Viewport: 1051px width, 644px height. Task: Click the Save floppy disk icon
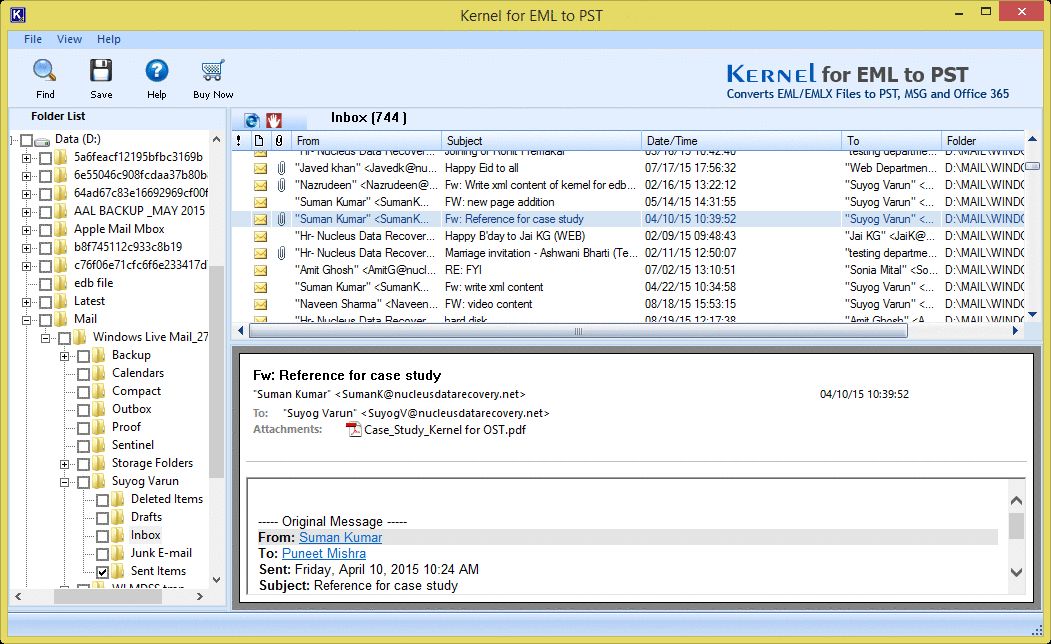[101, 70]
